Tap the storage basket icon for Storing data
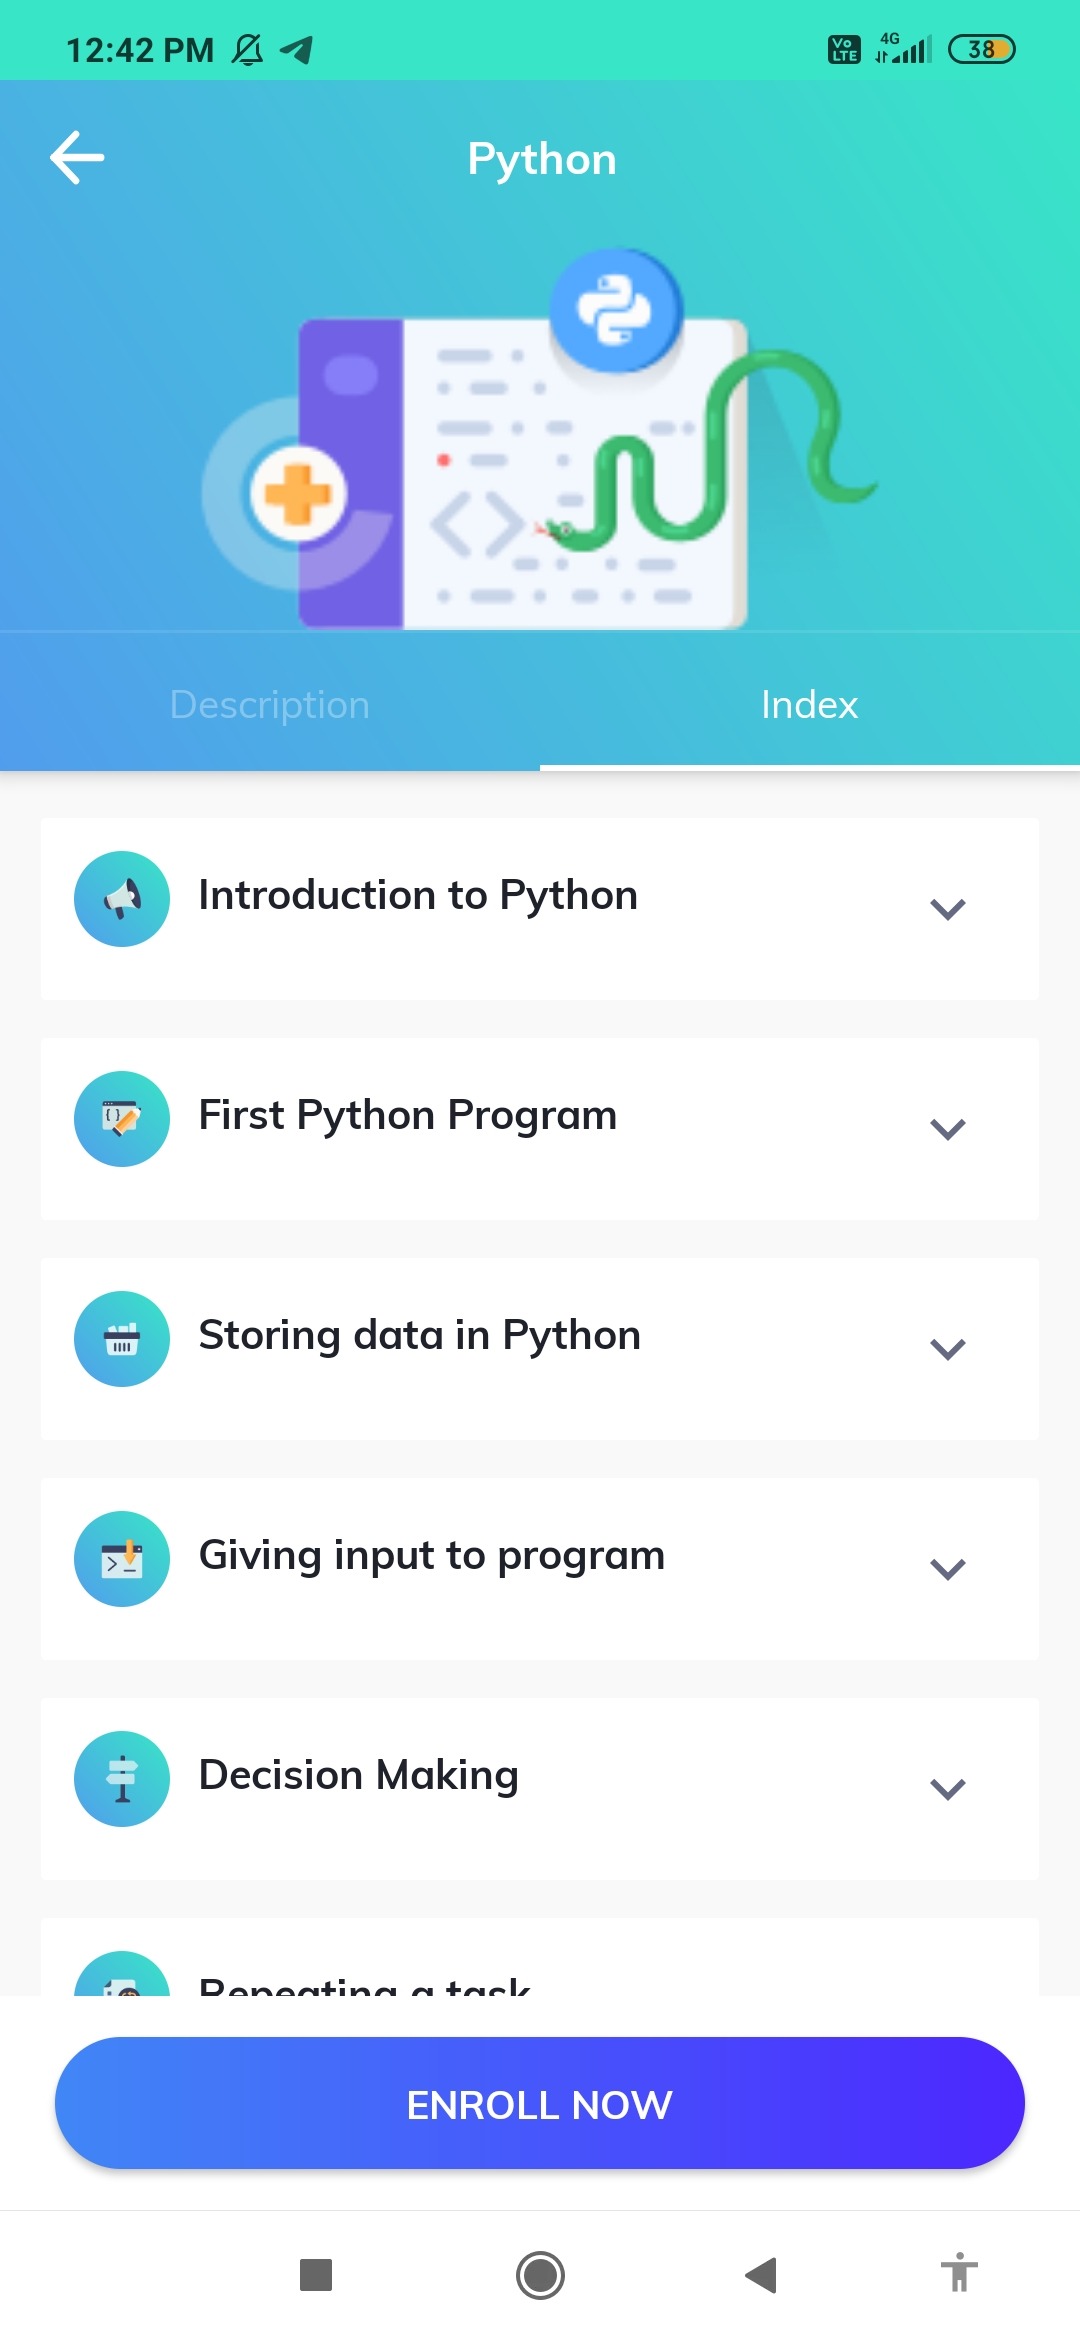 [122, 1339]
